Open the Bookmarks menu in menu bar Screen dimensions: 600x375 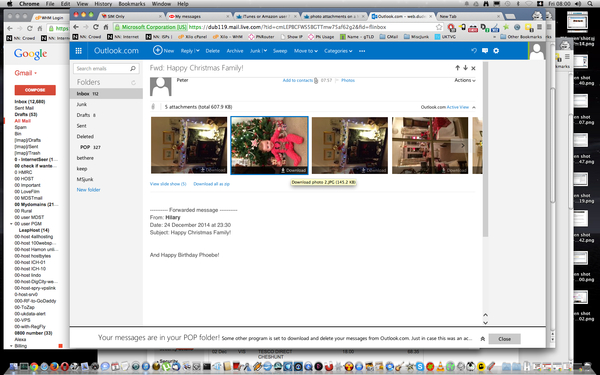(x=132, y=3)
